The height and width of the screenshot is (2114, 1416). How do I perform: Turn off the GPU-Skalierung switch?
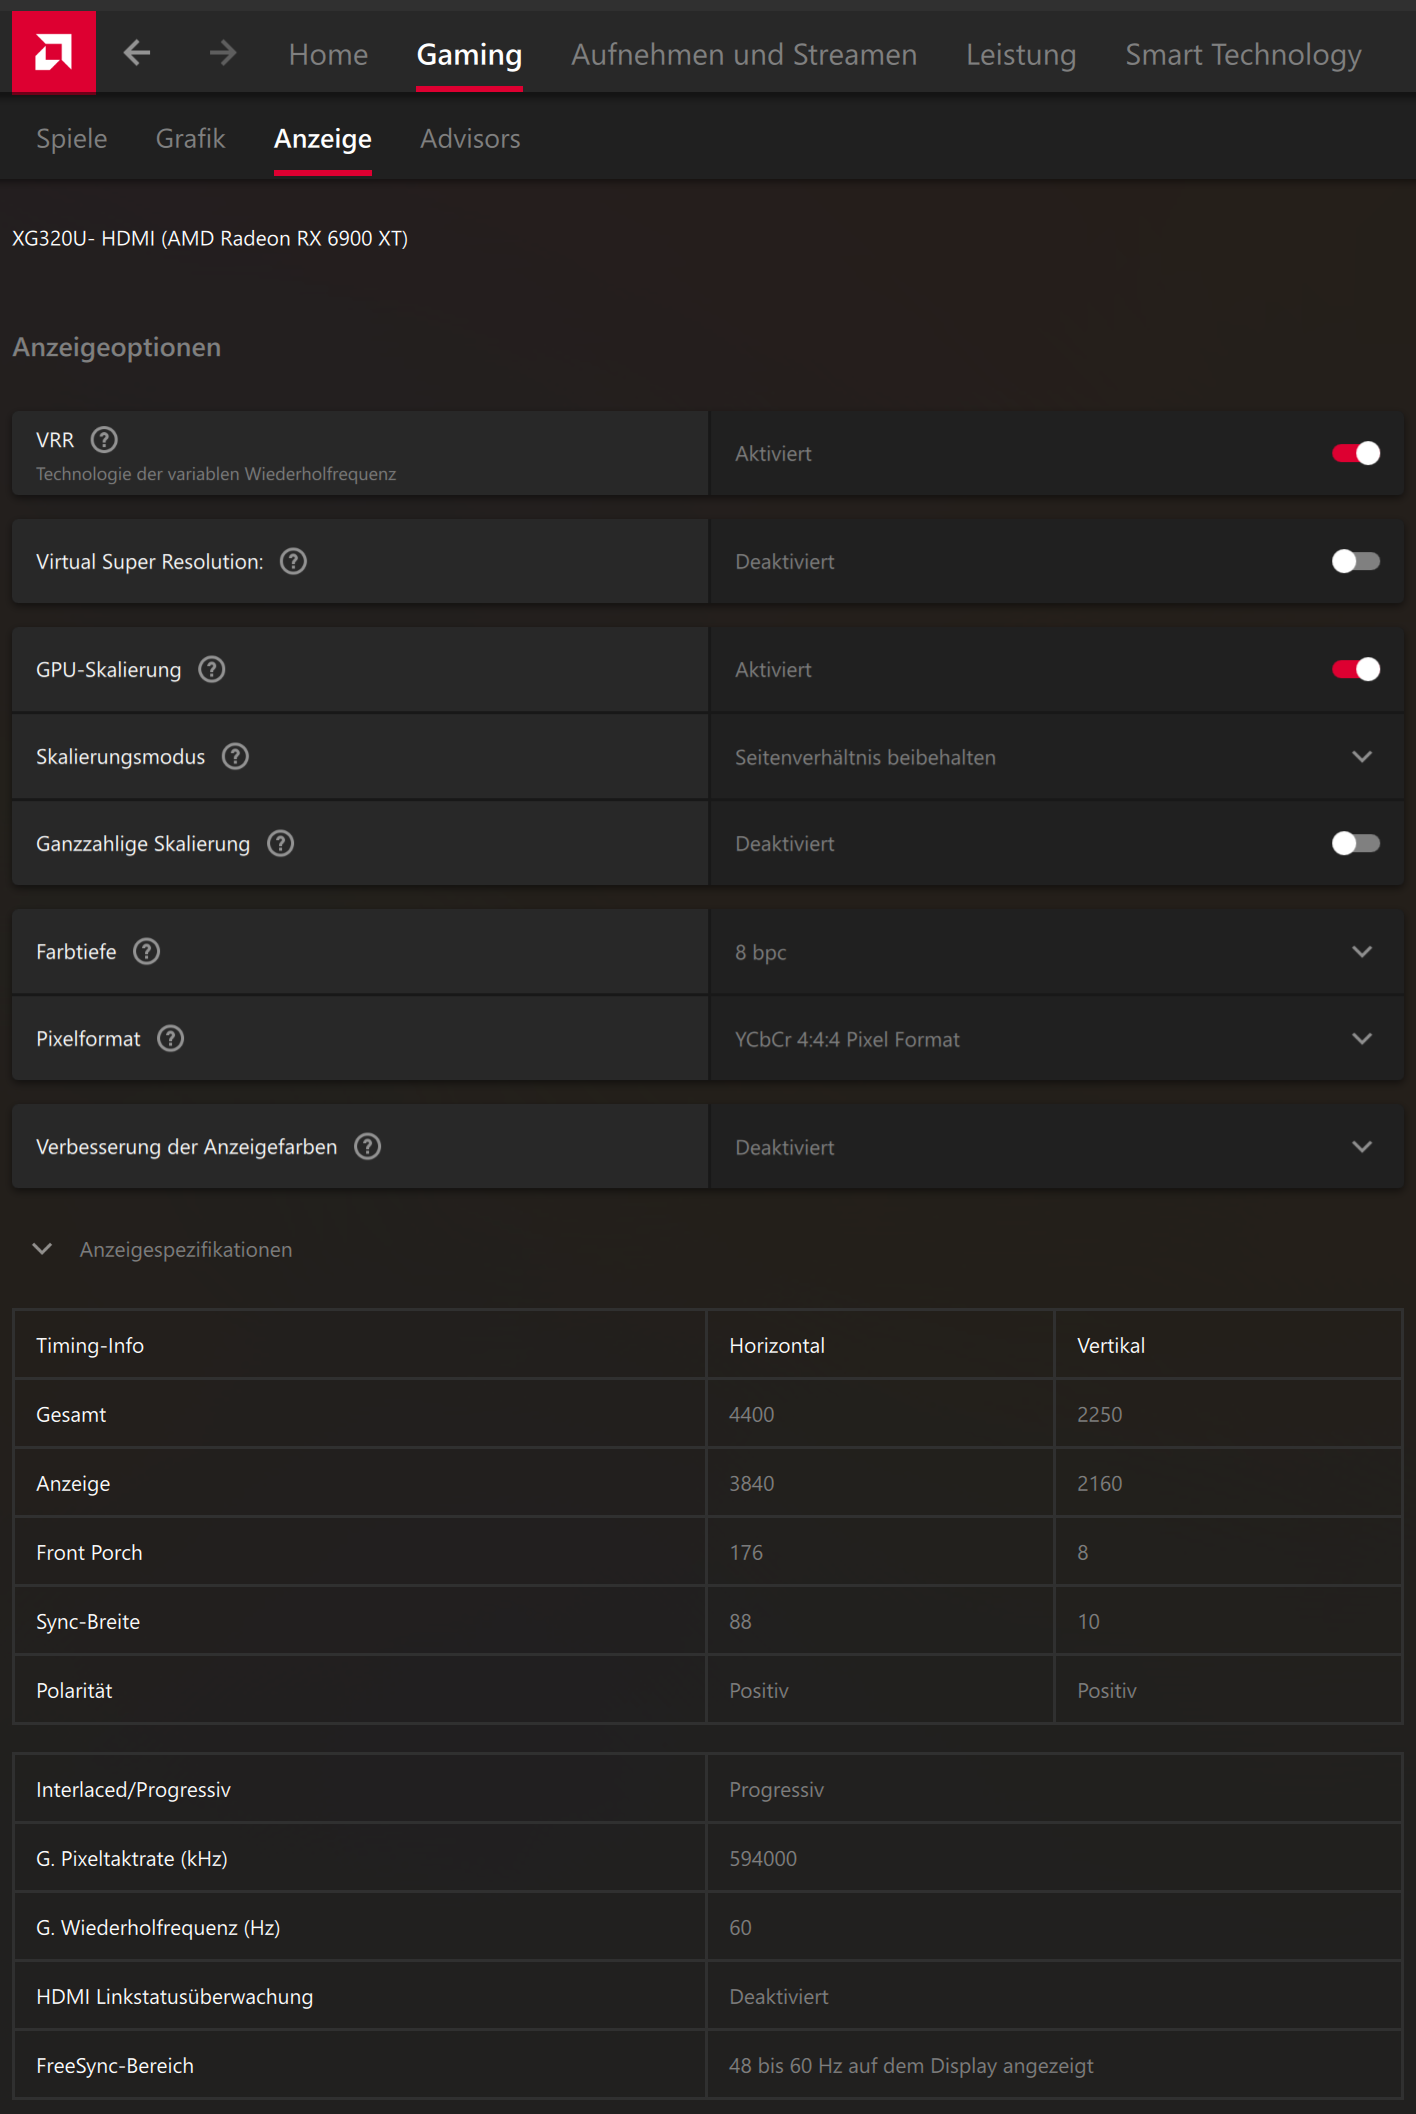1355,670
